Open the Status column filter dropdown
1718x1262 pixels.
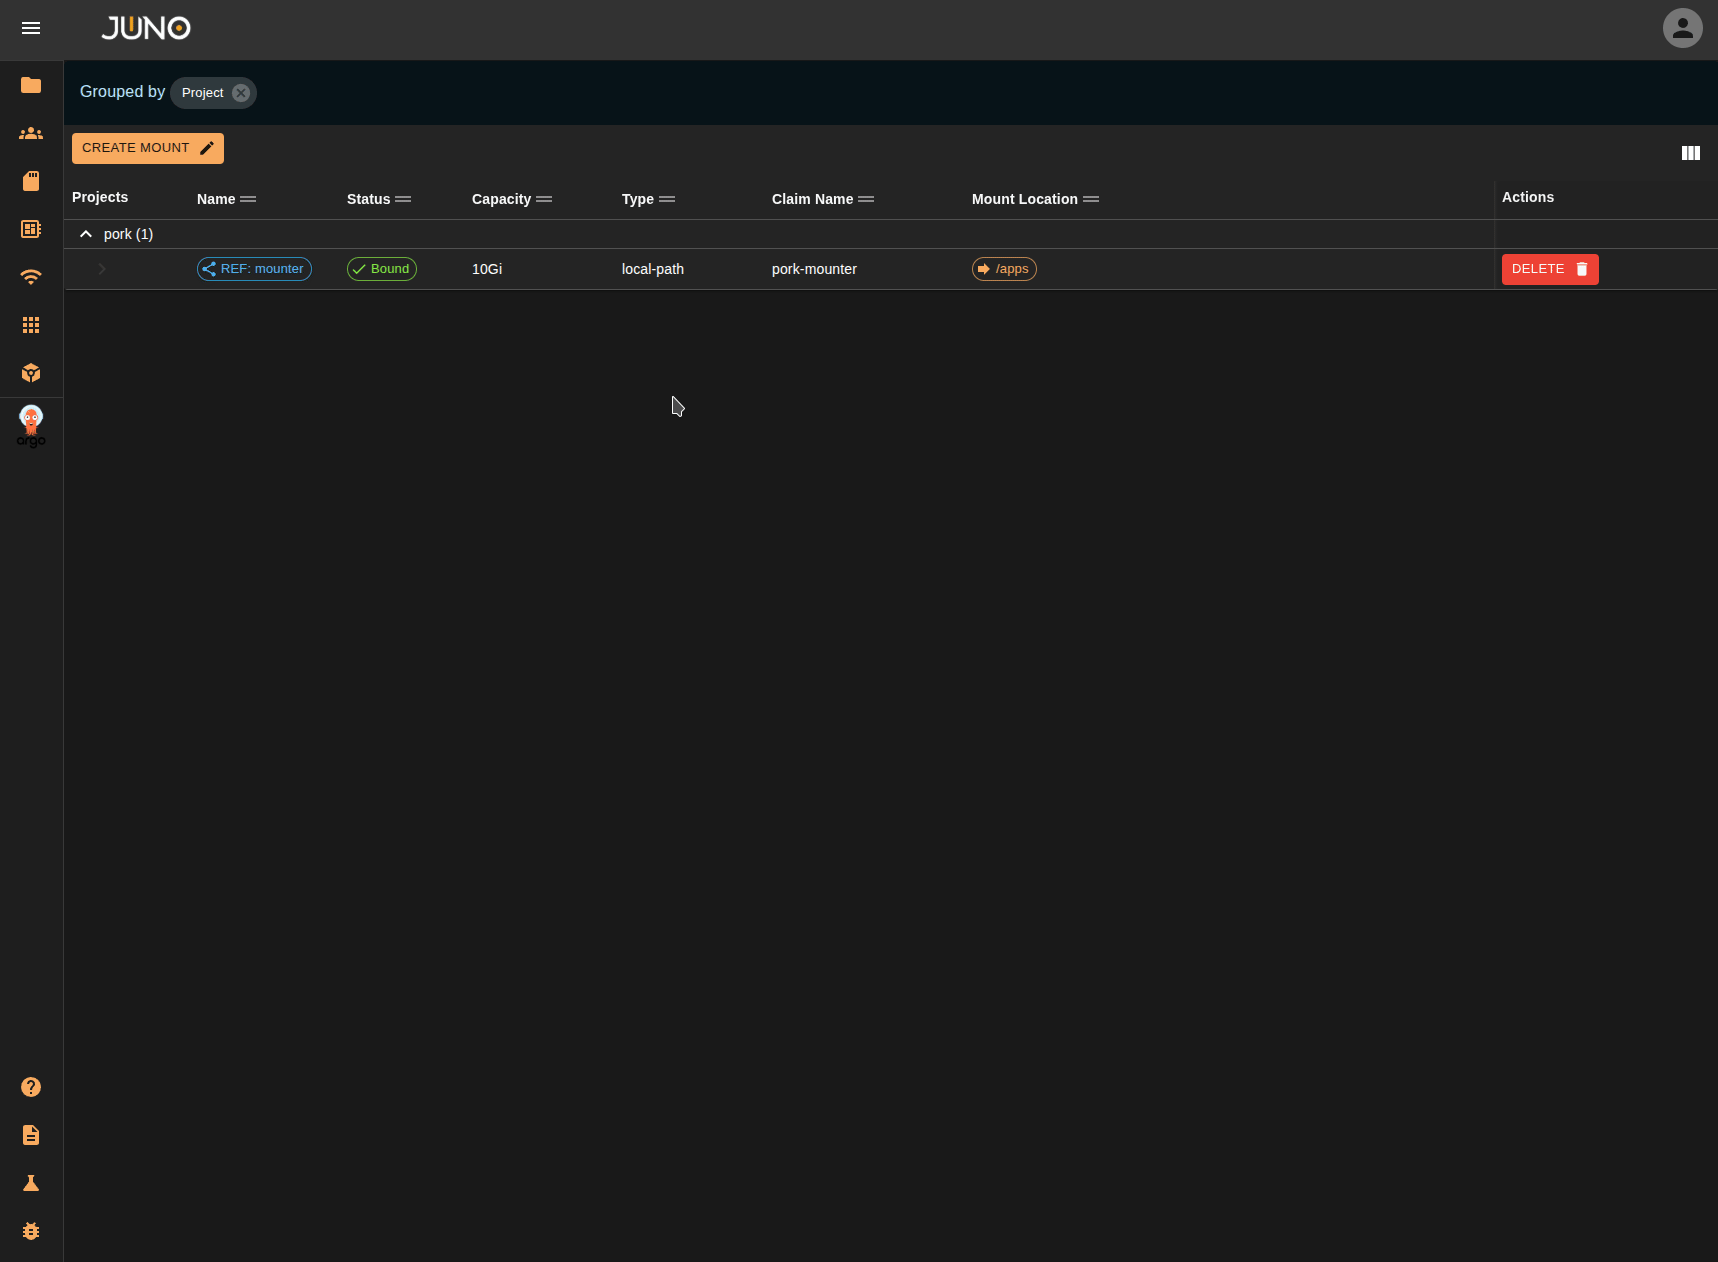(x=404, y=199)
